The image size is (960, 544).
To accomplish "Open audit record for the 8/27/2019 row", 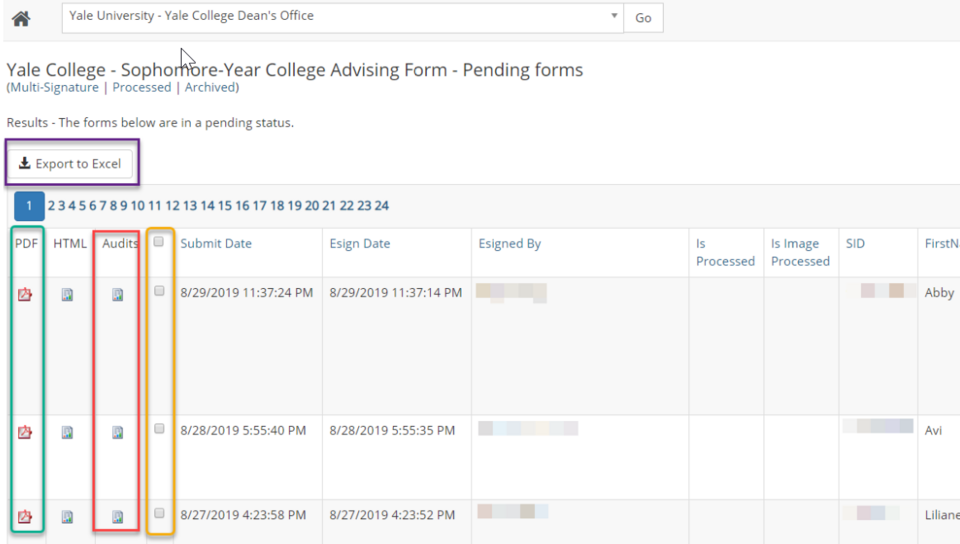I will [x=117, y=517].
